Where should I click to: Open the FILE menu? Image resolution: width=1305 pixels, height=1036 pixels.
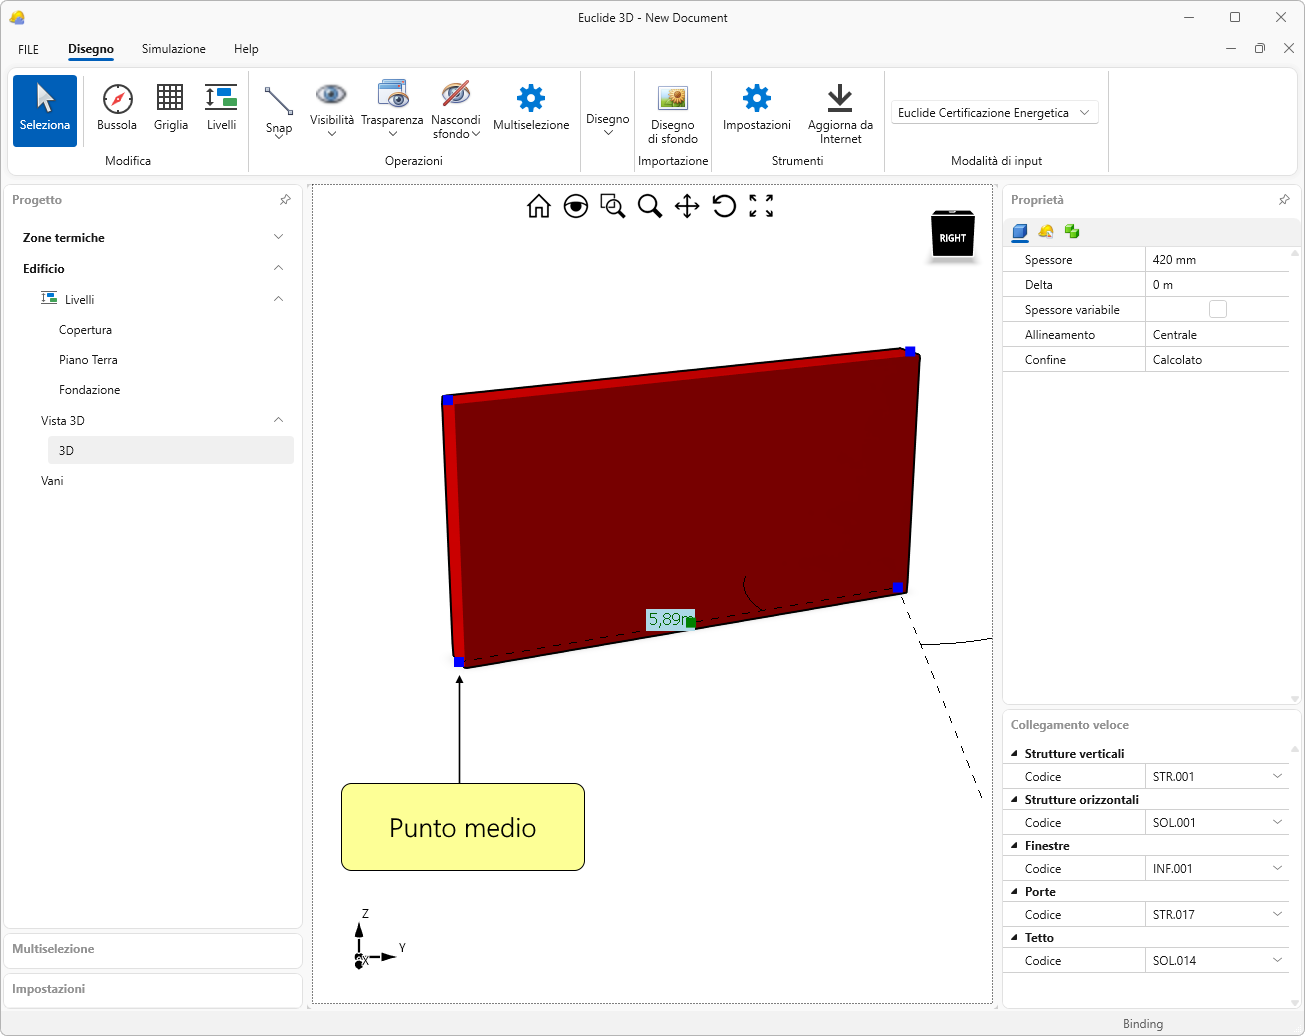coord(28,49)
